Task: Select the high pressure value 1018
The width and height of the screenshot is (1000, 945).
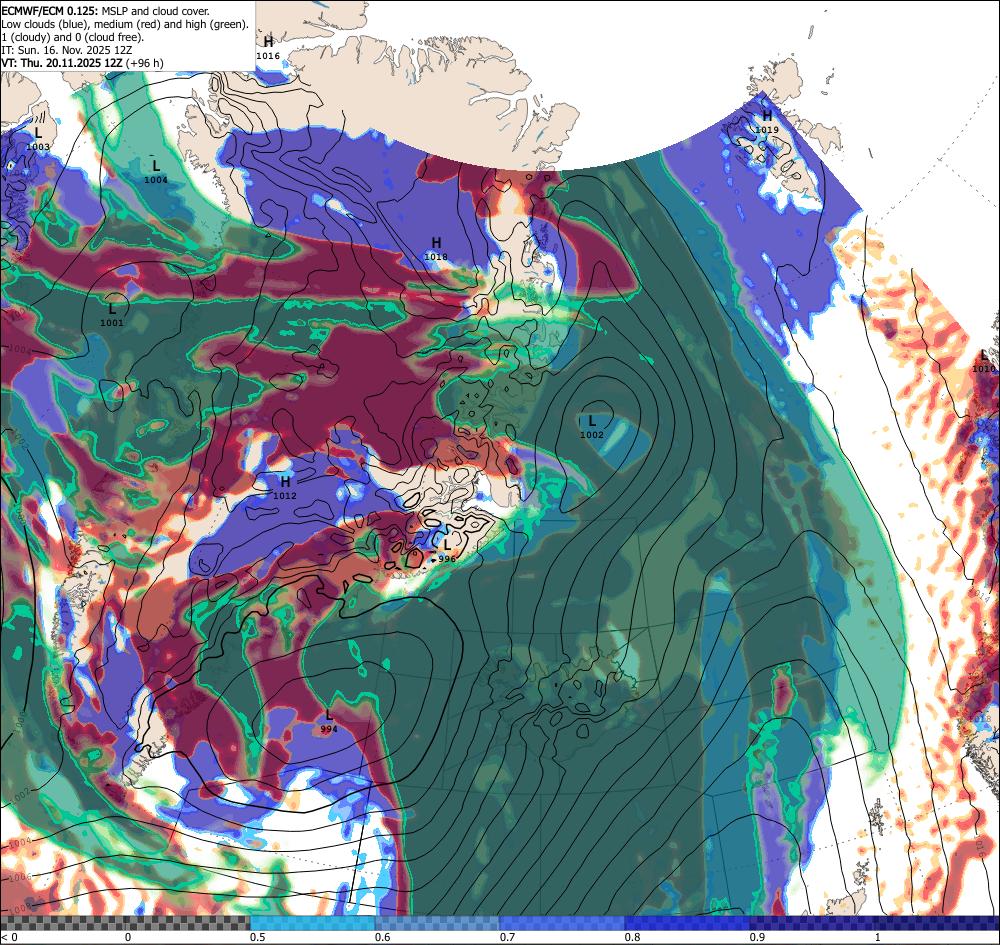Action: [436, 257]
